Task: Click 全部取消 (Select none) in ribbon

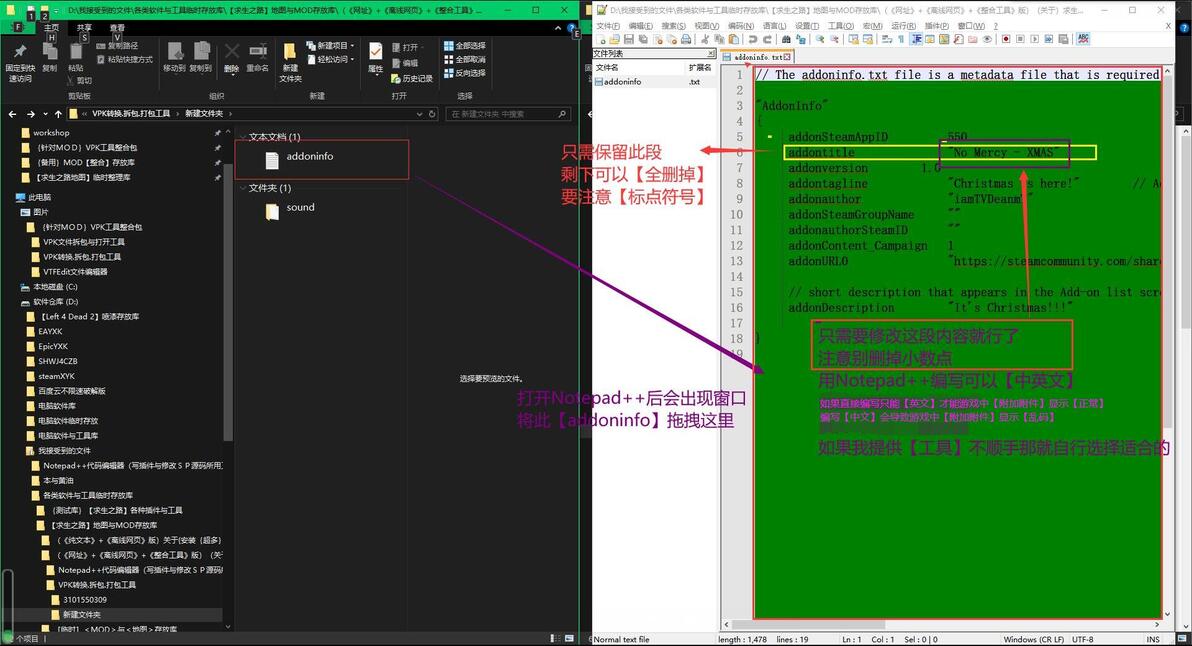Action: tap(464, 59)
